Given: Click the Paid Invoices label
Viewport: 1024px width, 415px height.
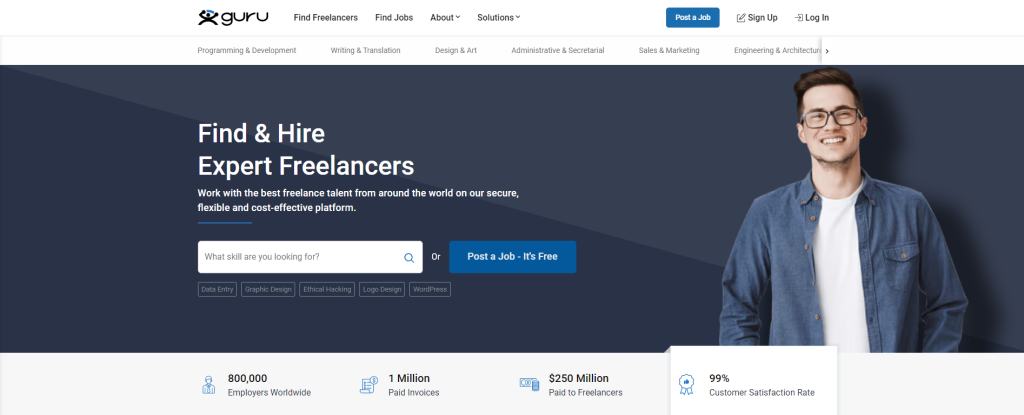Looking at the screenshot, I should coord(413,393).
